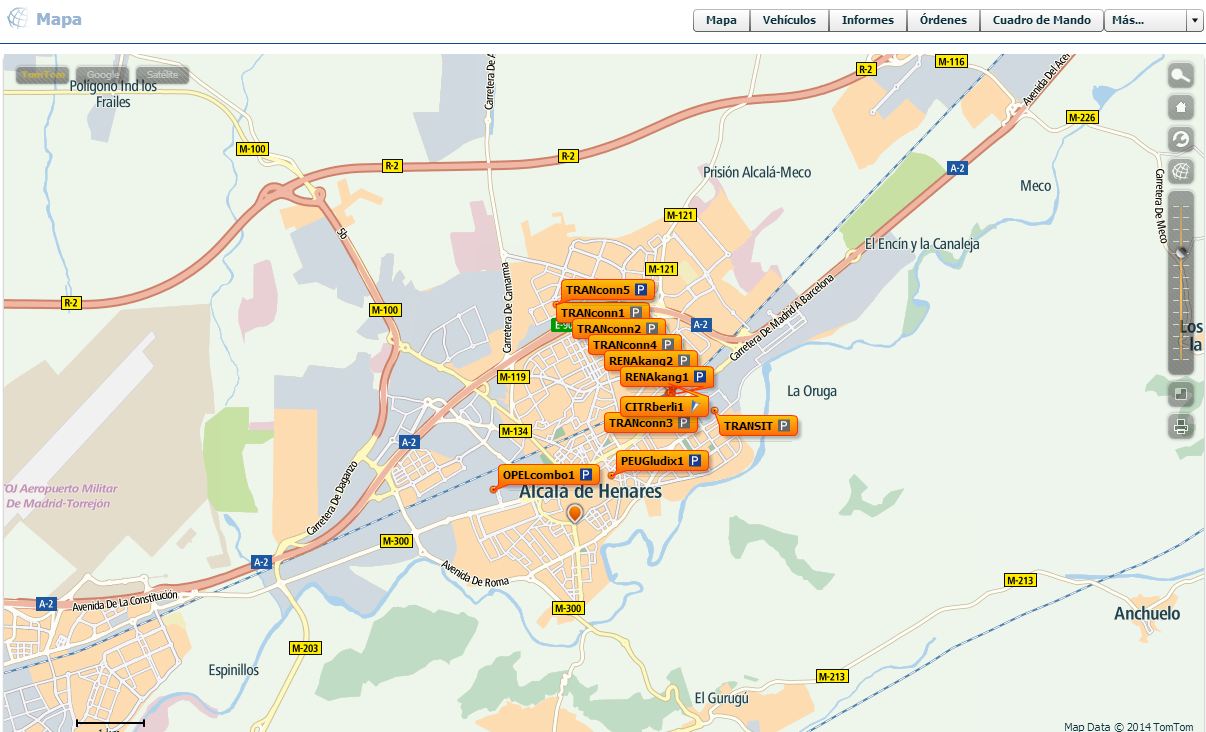Click the zoom slider handle

[1181, 253]
